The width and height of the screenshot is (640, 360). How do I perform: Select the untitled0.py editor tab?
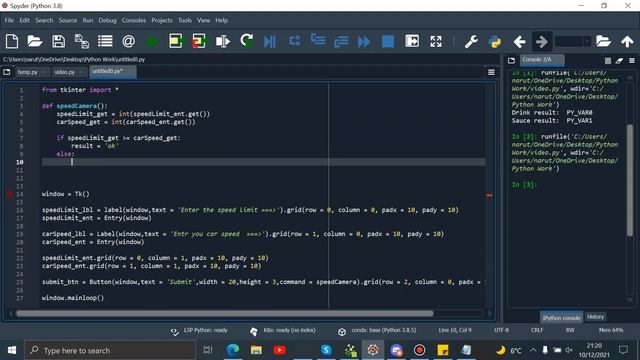click(x=112, y=71)
